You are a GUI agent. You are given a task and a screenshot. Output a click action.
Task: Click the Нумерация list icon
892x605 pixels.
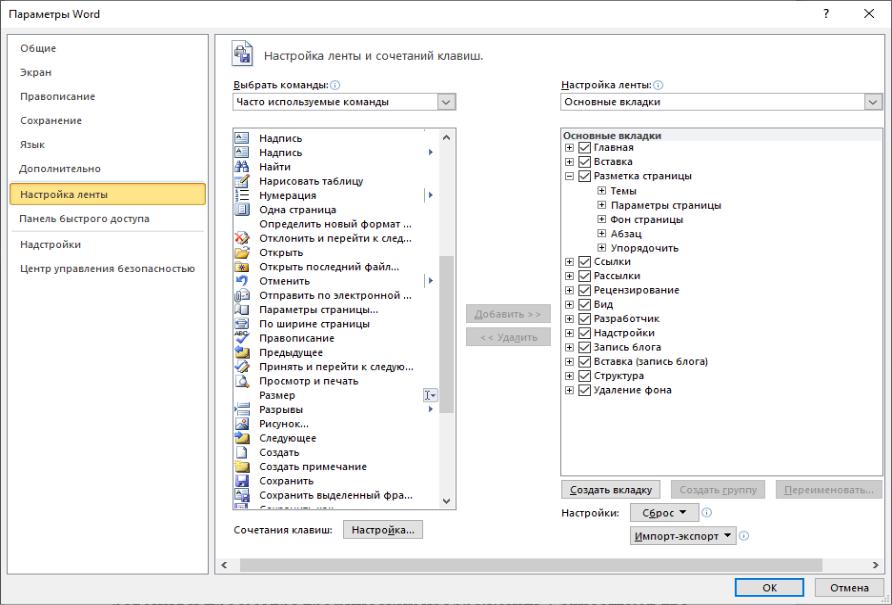click(x=242, y=195)
